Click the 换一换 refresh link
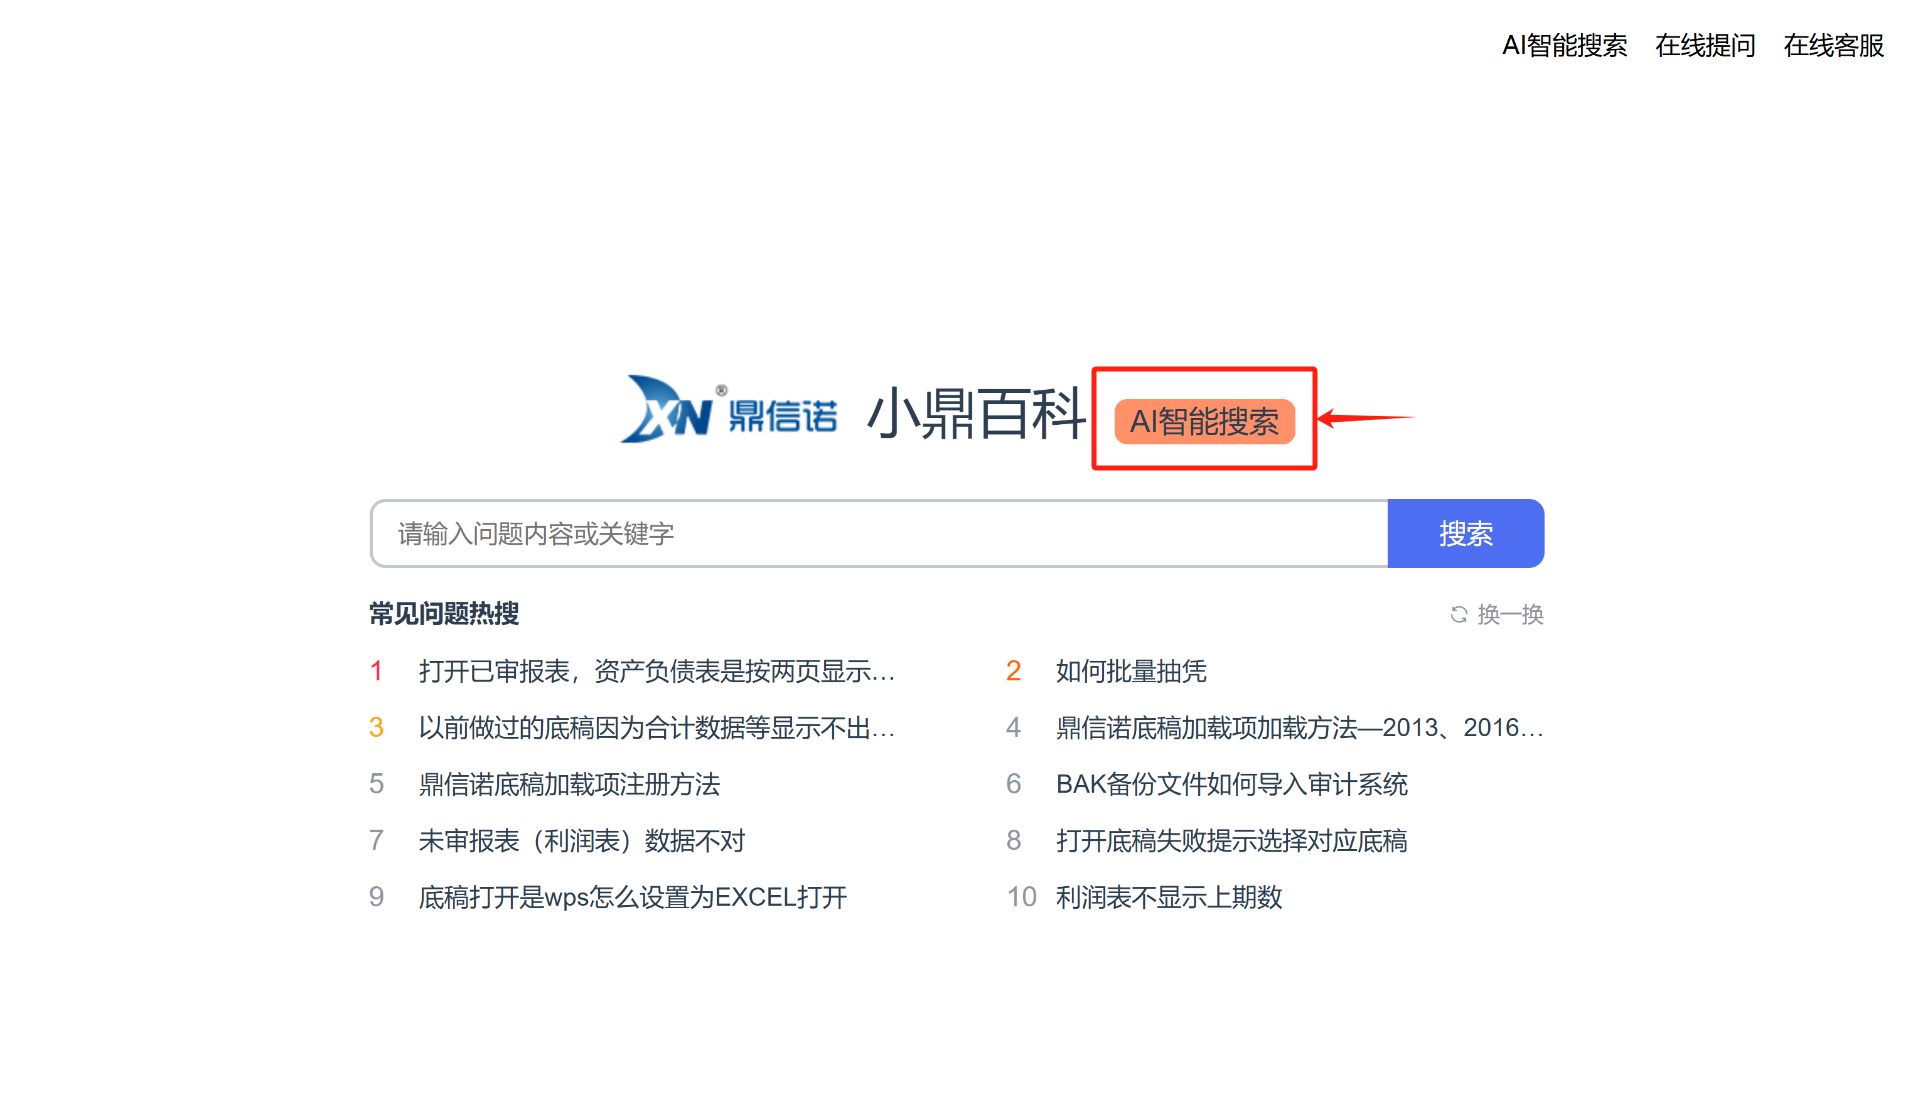Screen dimensions: 1912x1105 coord(1497,614)
